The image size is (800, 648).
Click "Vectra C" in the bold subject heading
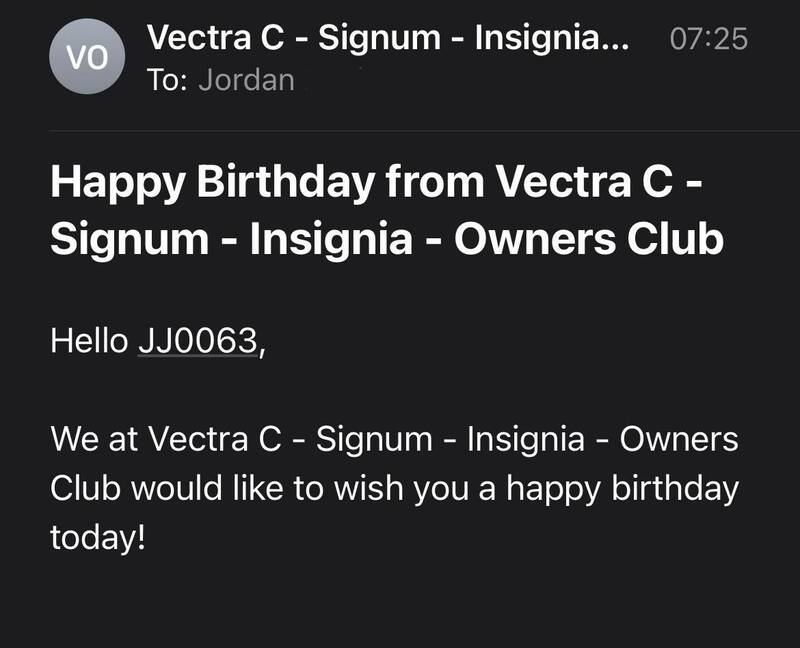point(588,183)
